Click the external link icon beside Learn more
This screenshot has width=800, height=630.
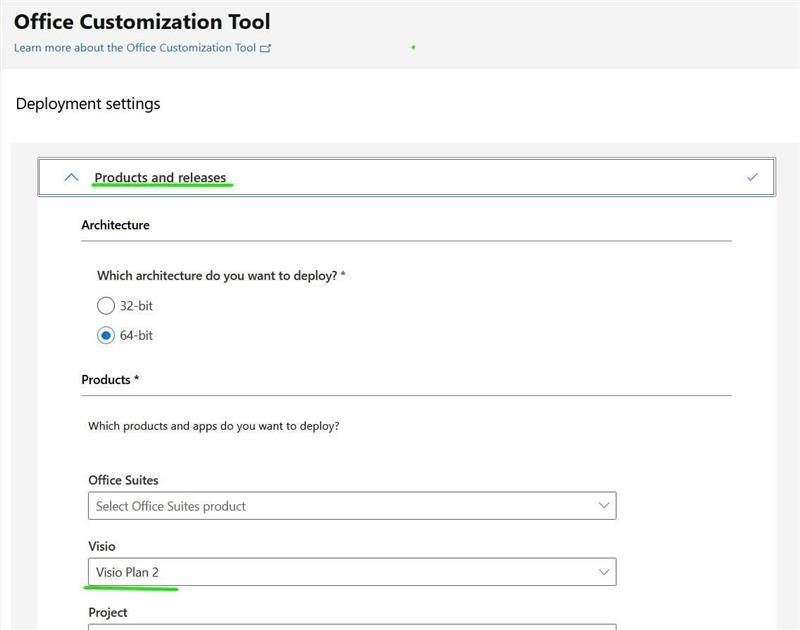(x=265, y=48)
